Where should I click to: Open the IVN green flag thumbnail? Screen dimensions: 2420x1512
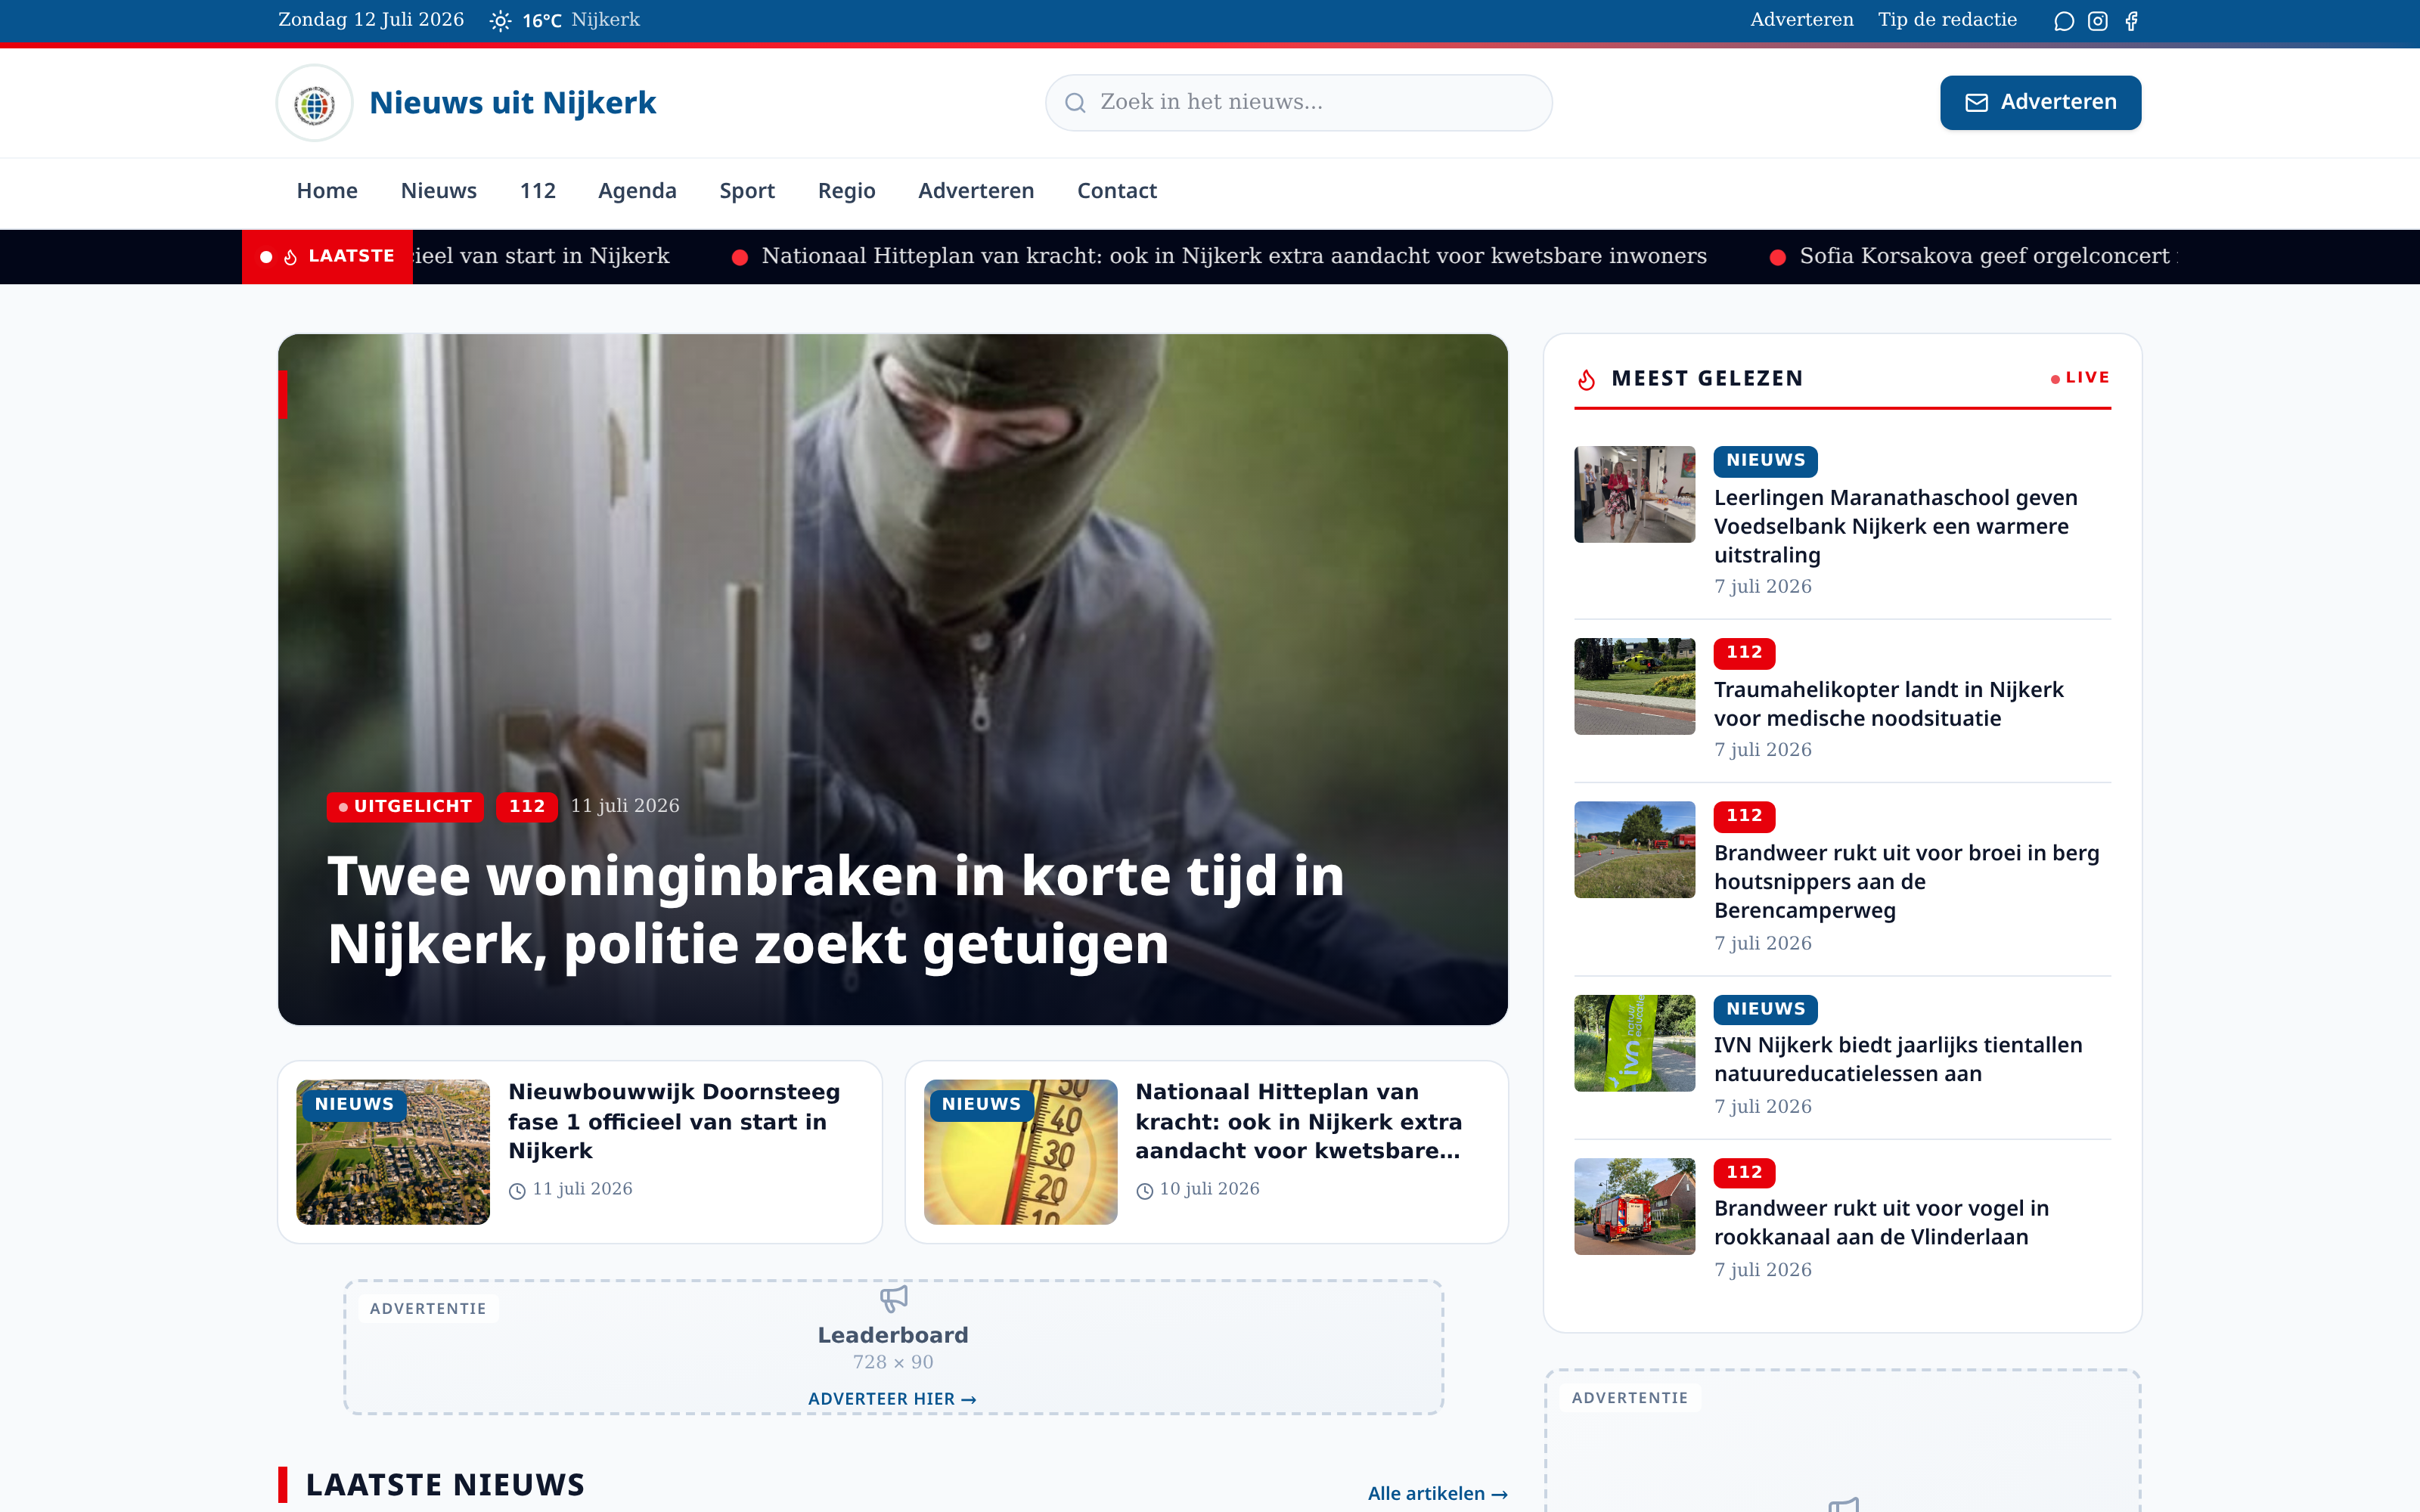(1634, 1043)
